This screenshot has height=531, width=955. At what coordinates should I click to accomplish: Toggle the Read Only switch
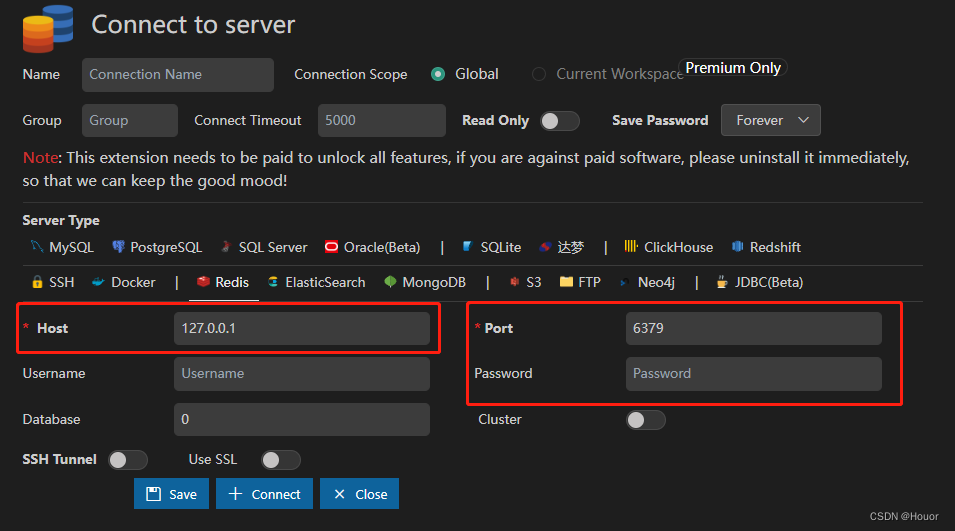[560, 121]
